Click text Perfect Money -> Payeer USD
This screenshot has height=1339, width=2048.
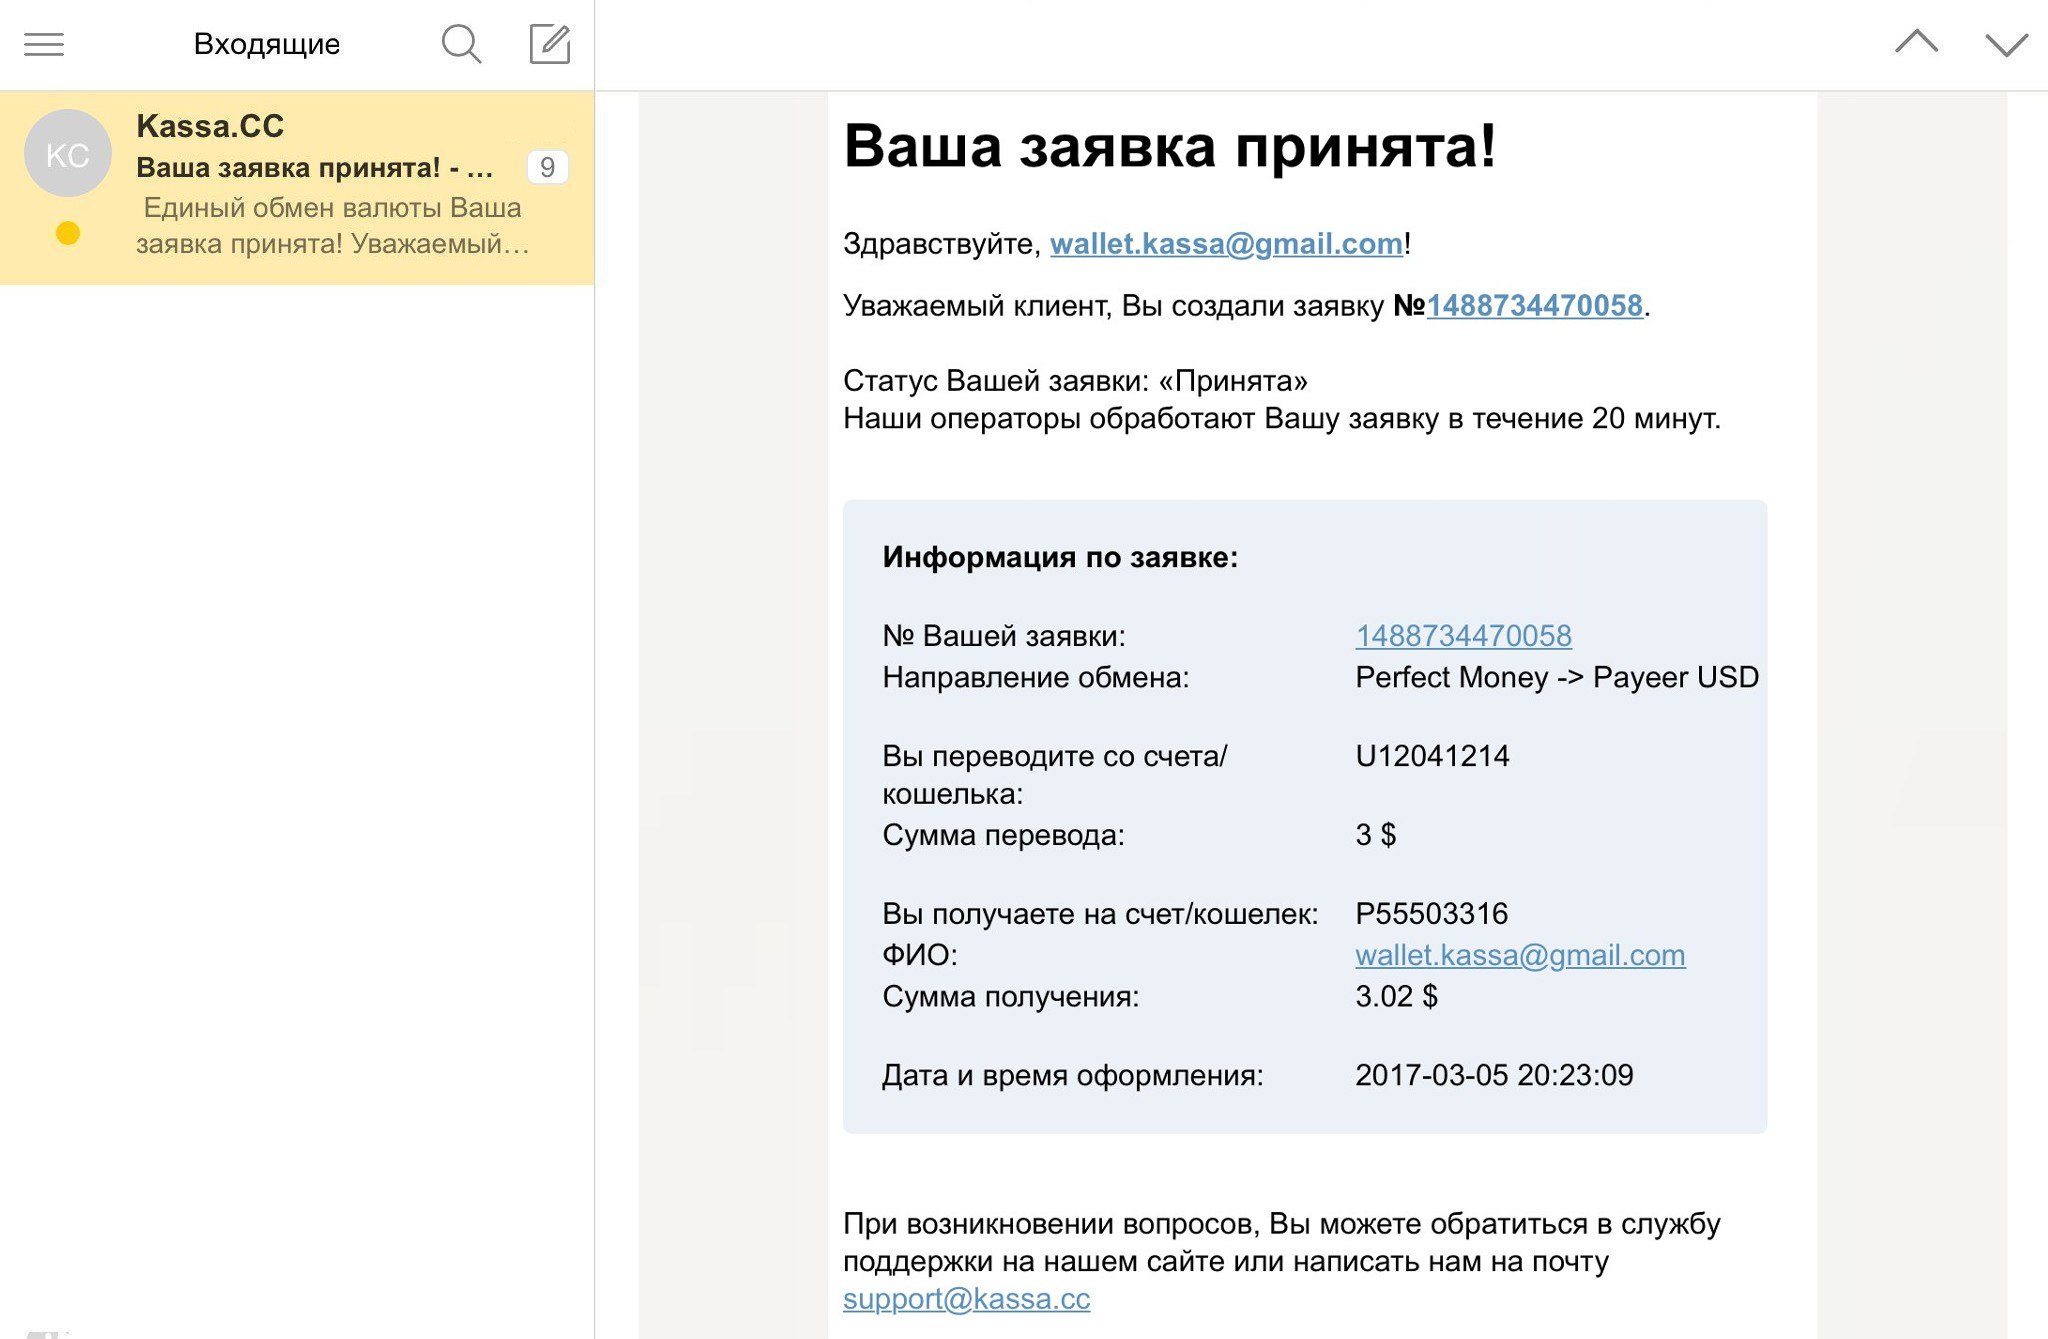pos(1557,677)
